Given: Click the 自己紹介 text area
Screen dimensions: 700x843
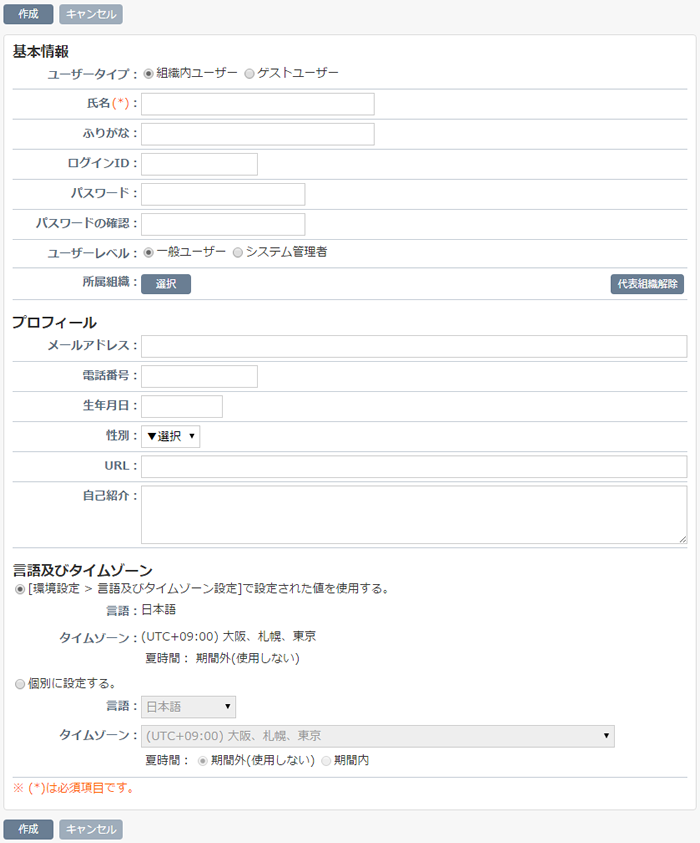Looking at the screenshot, I should pyautogui.click(x=414, y=514).
